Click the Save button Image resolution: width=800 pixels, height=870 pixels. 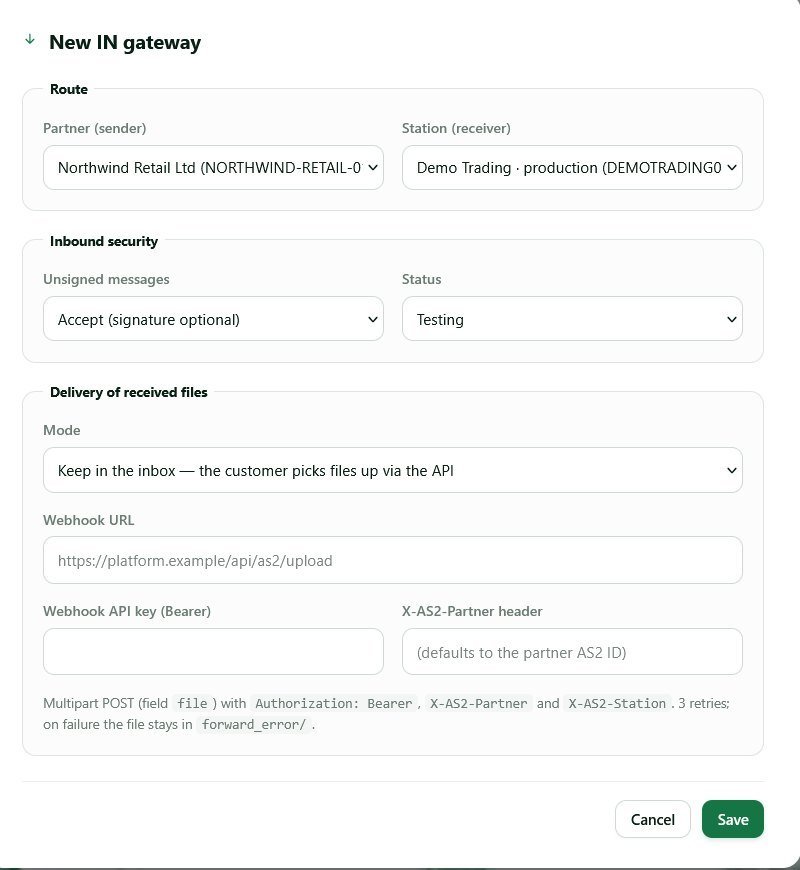[x=732, y=819]
